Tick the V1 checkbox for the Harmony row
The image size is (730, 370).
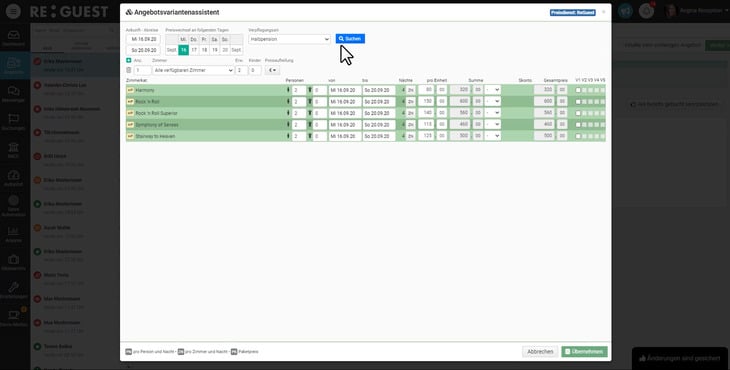578,90
